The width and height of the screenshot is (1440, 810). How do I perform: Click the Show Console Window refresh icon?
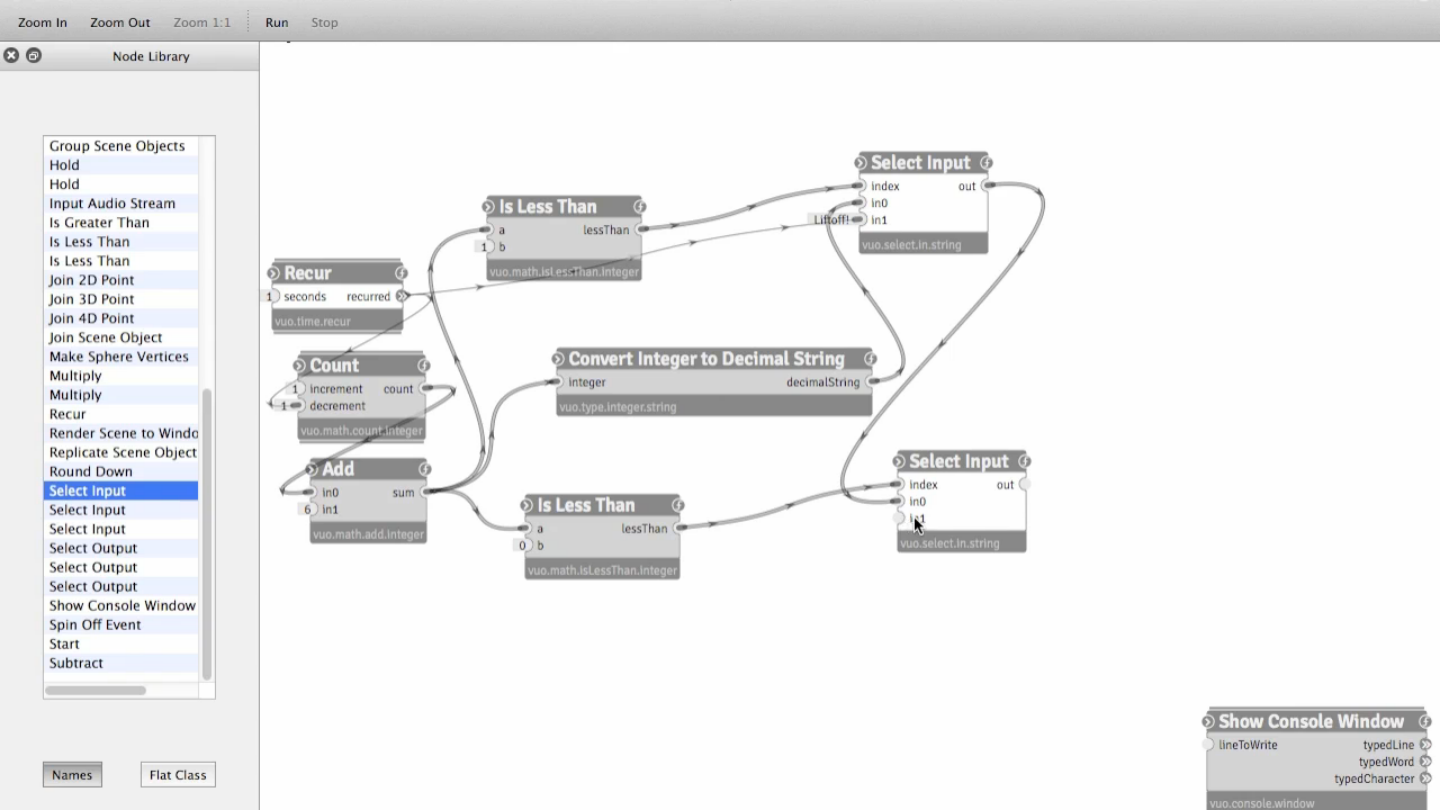(1208, 722)
